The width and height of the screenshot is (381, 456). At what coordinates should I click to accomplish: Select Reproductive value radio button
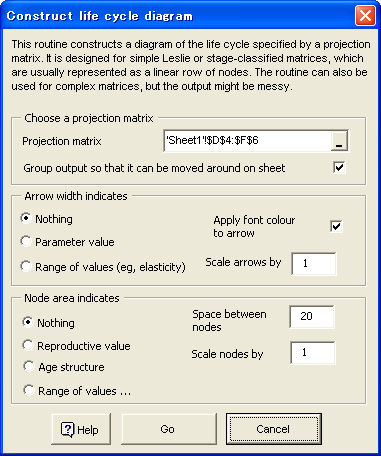[28, 345]
